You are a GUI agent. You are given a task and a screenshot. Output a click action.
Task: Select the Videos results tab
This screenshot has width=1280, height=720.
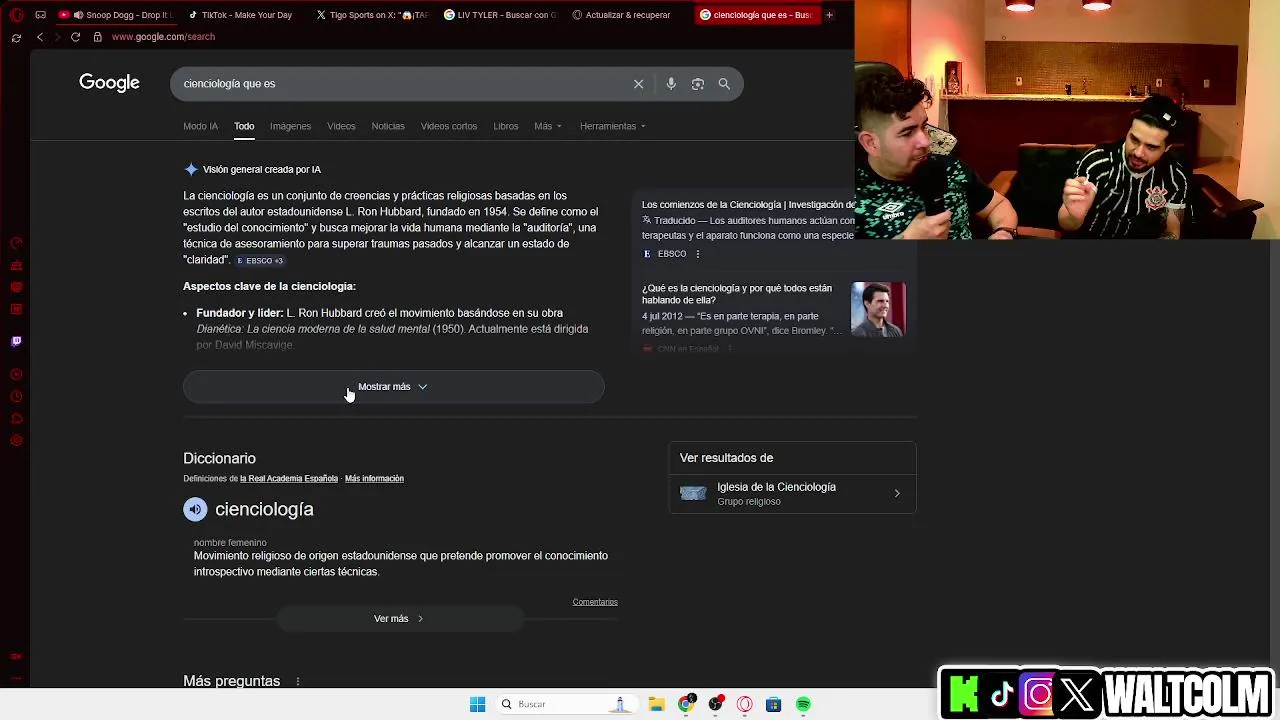[341, 126]
